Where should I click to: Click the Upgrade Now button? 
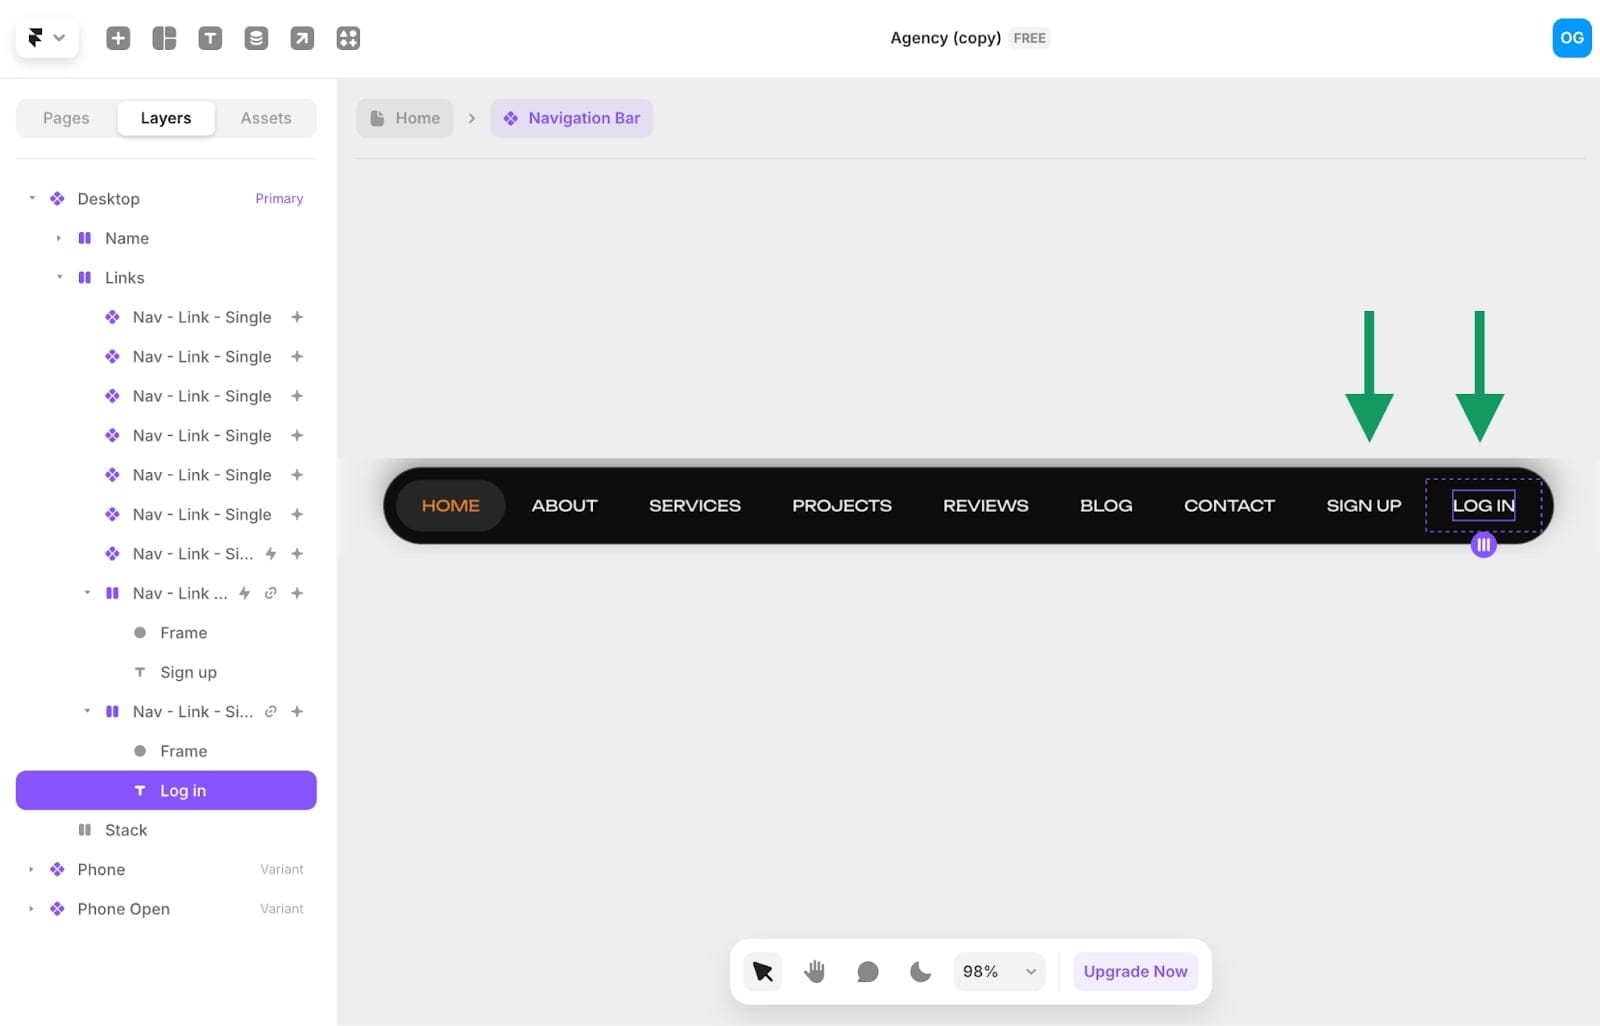[x=1134, y=970]
